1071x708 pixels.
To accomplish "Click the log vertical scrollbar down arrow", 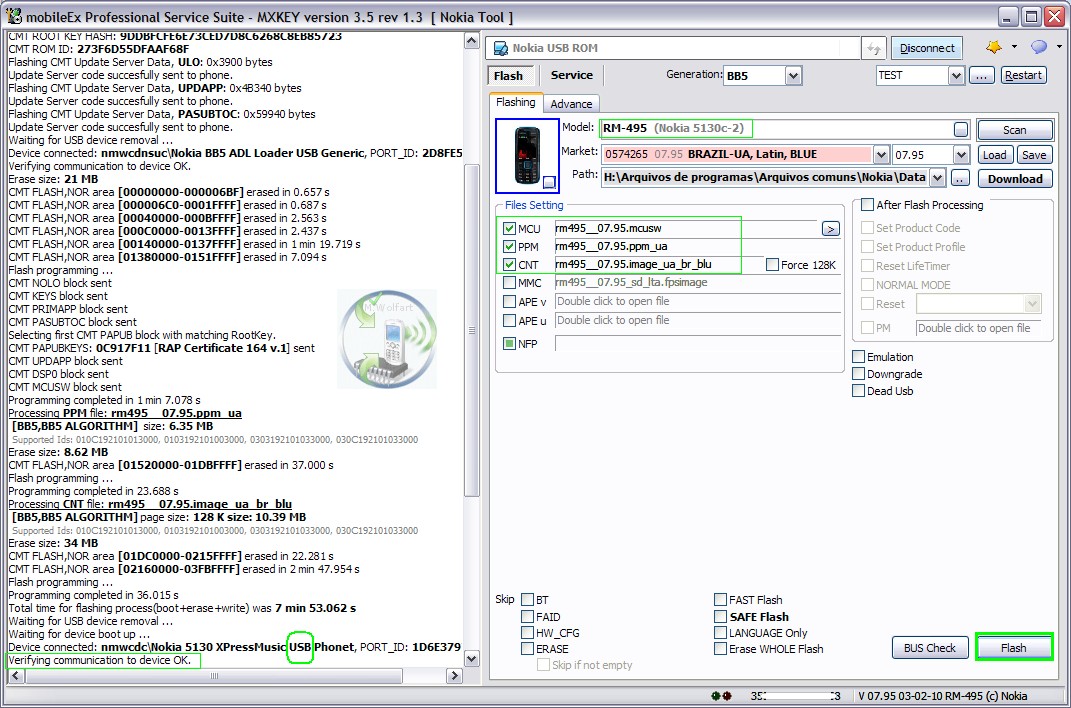I will click(x=471, y=659).
